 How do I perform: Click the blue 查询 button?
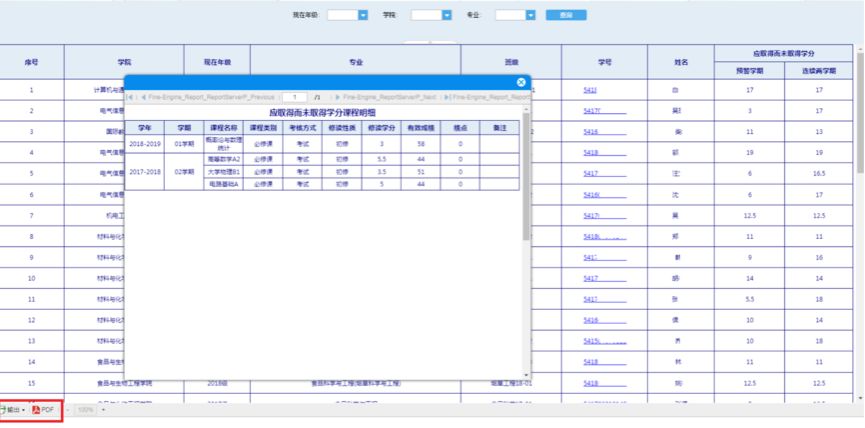coord(566,15)
